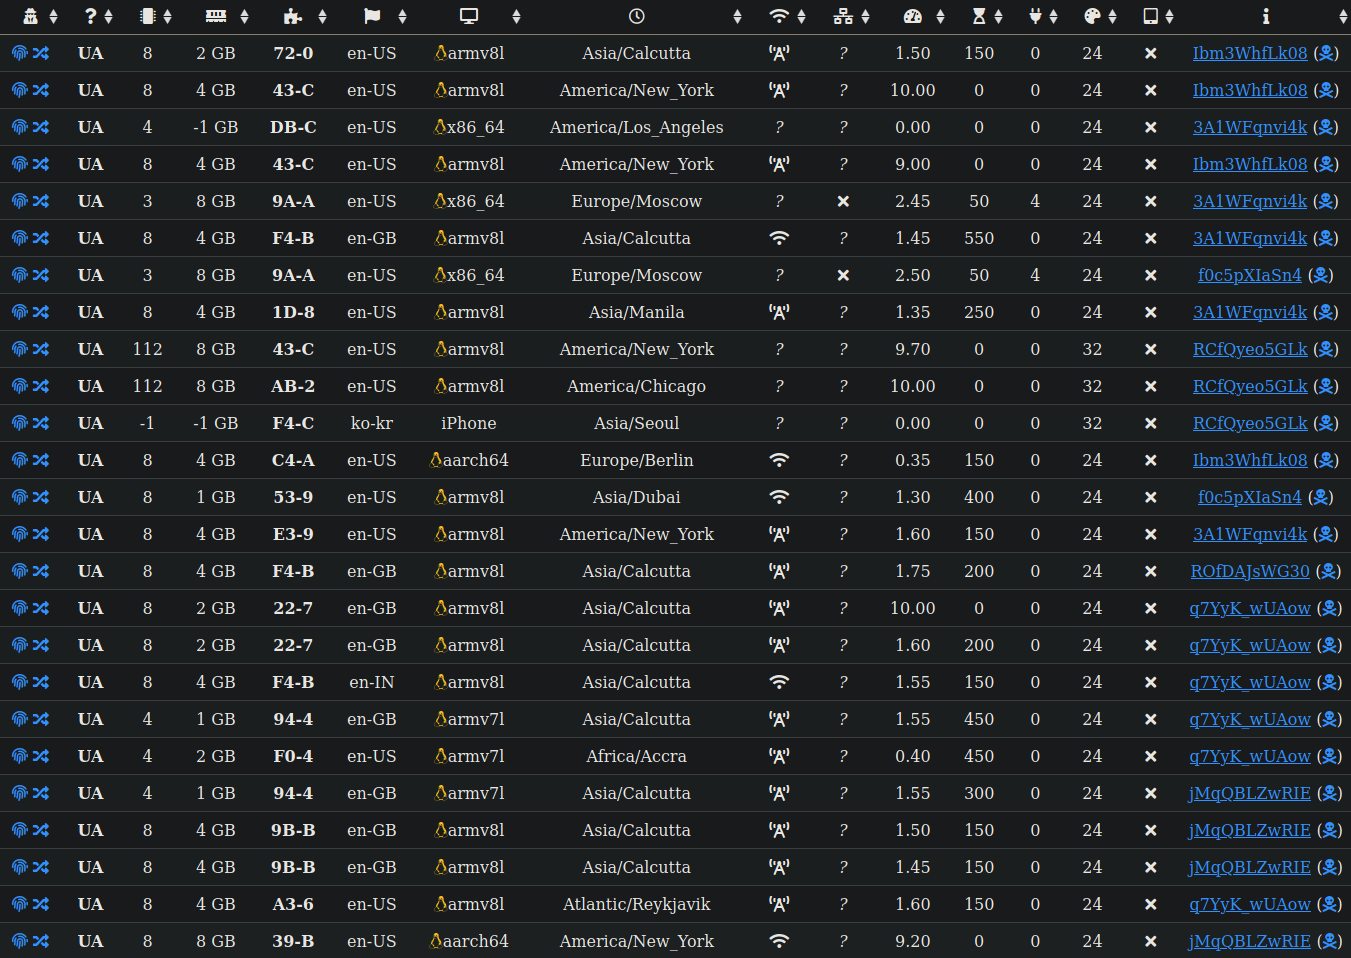Viewport: 1351px width, 958px height.
Task: Sort using arrows beside palette header
Action: pyautogui.click(x=1112, y=16)
